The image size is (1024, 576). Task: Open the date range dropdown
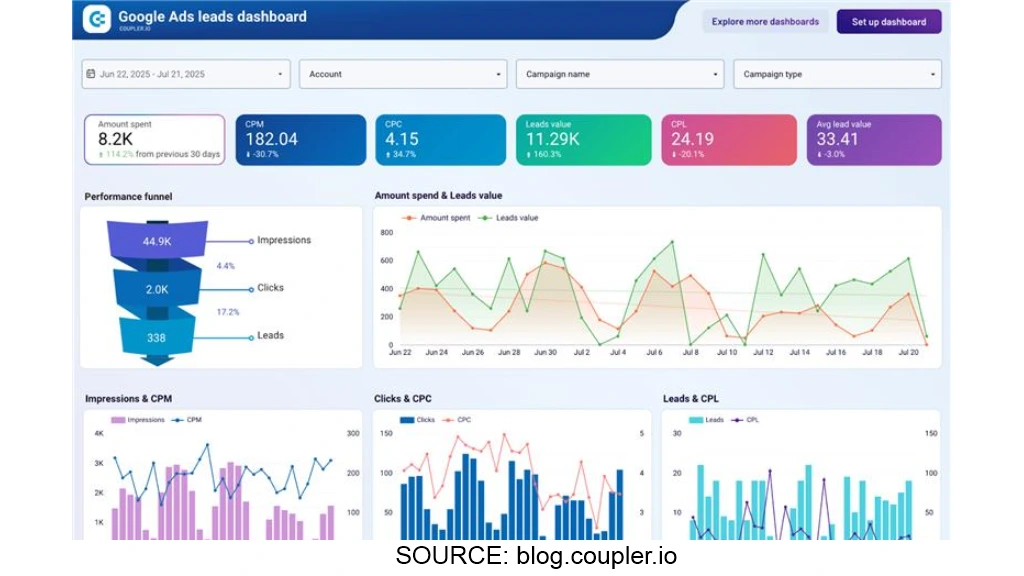click(186, 74)
